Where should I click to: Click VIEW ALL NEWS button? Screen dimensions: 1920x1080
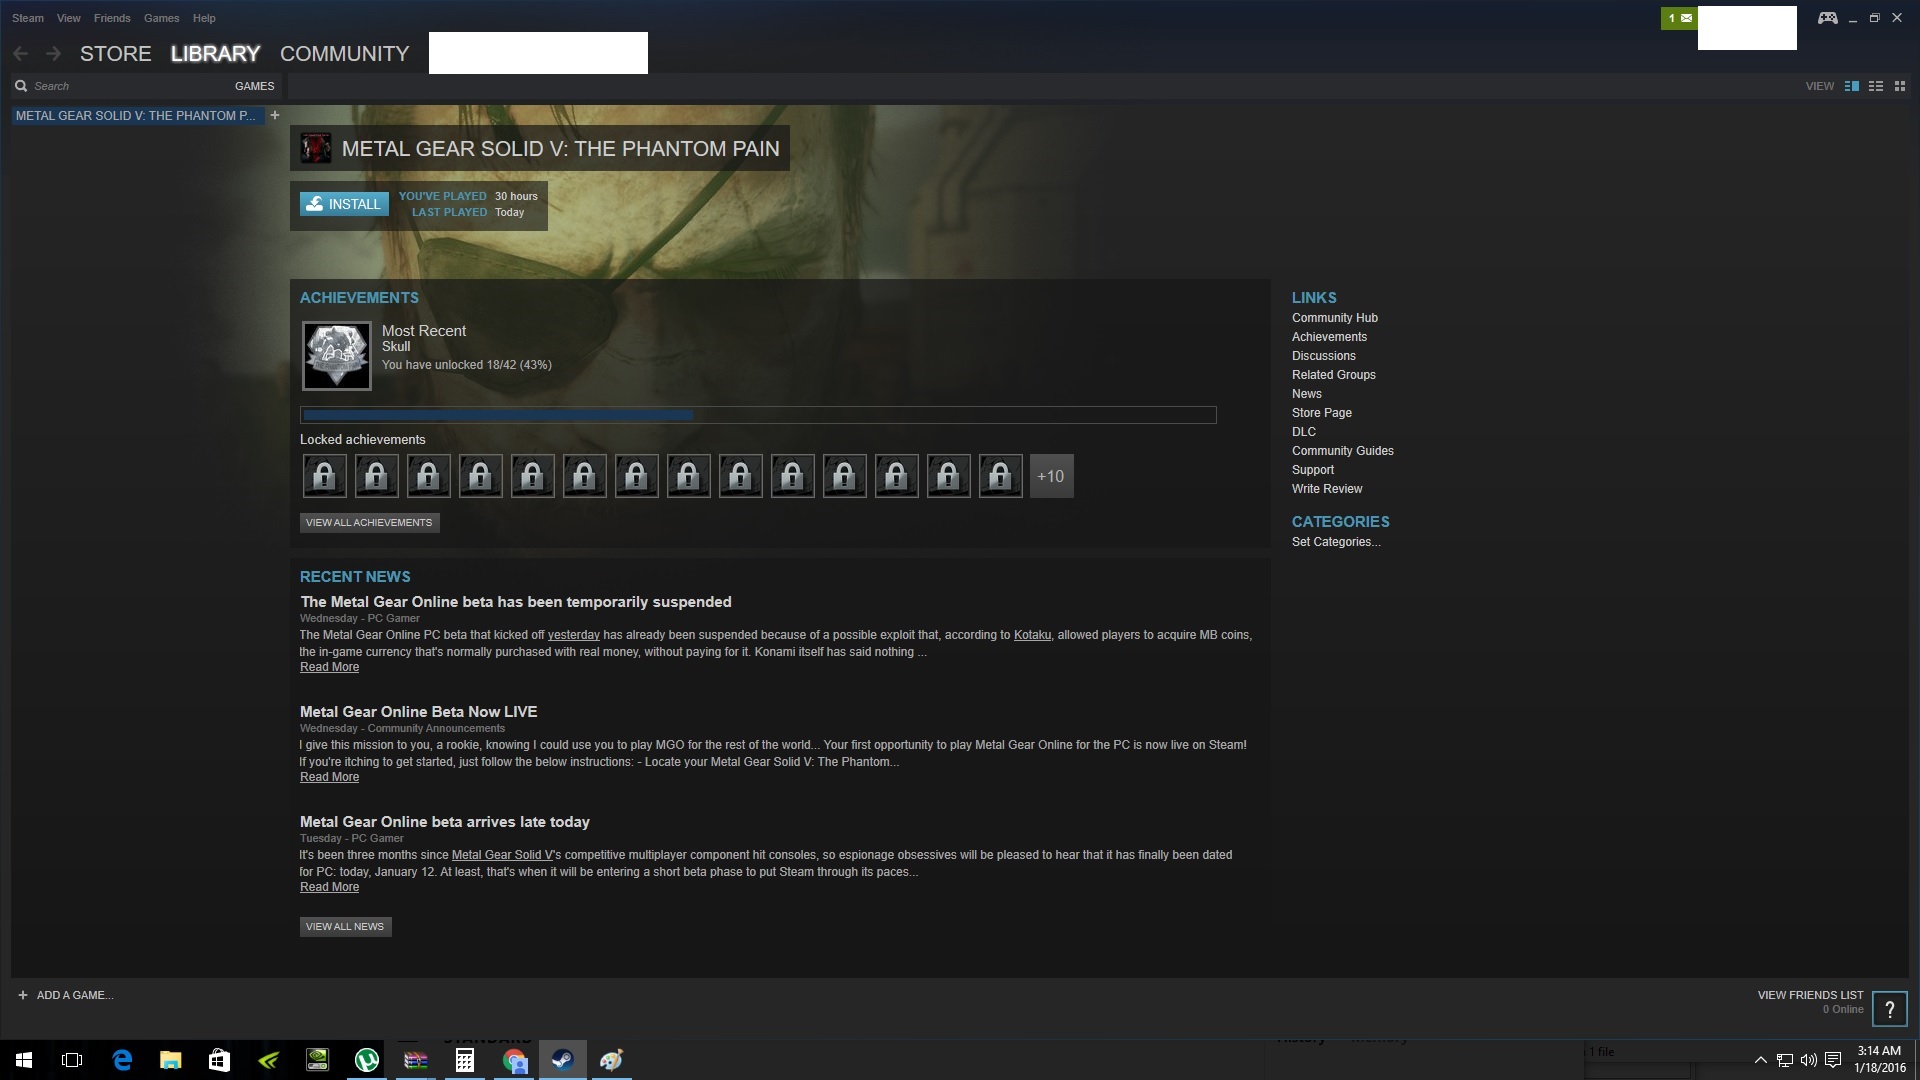pyautogui.click(x=345, y=927)
